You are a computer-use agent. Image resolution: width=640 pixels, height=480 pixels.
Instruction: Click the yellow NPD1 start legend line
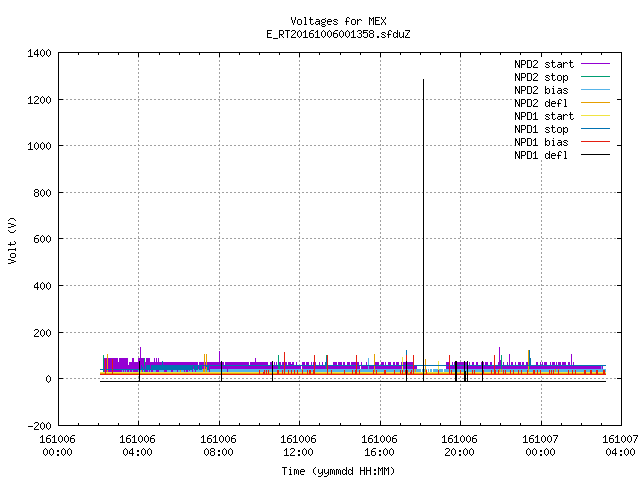pos(596,116)
